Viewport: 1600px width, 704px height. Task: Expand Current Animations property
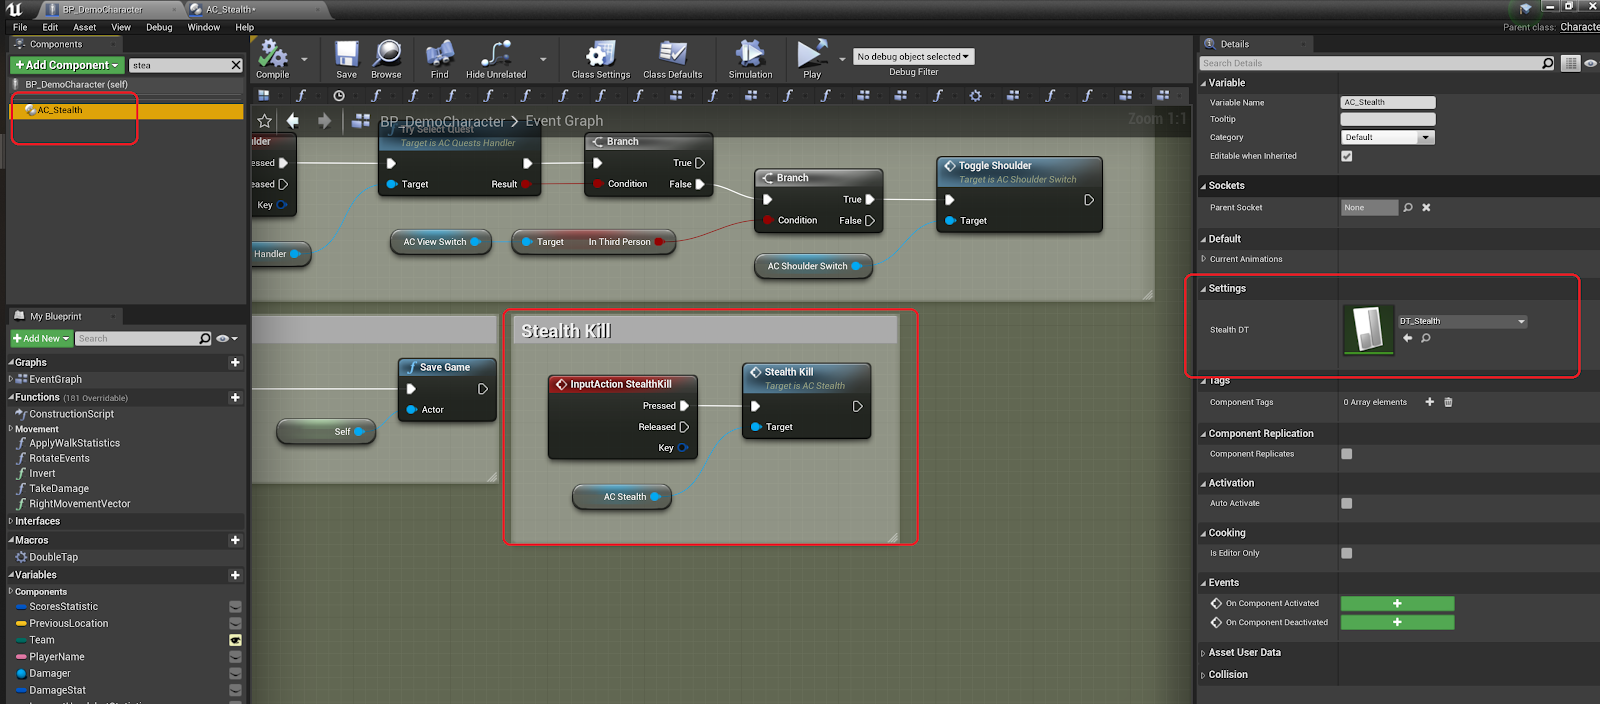pyautogui.click(x=1203, y=259)
